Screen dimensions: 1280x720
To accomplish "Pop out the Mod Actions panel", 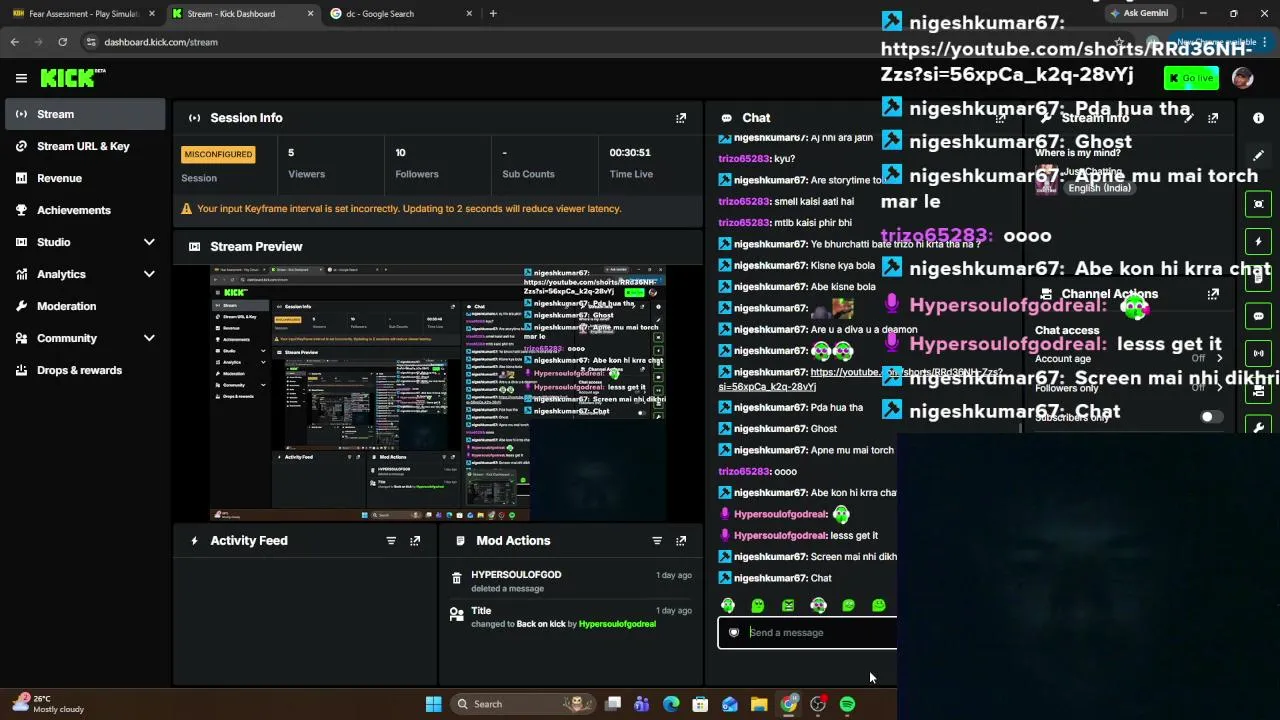I will [681, 541].
